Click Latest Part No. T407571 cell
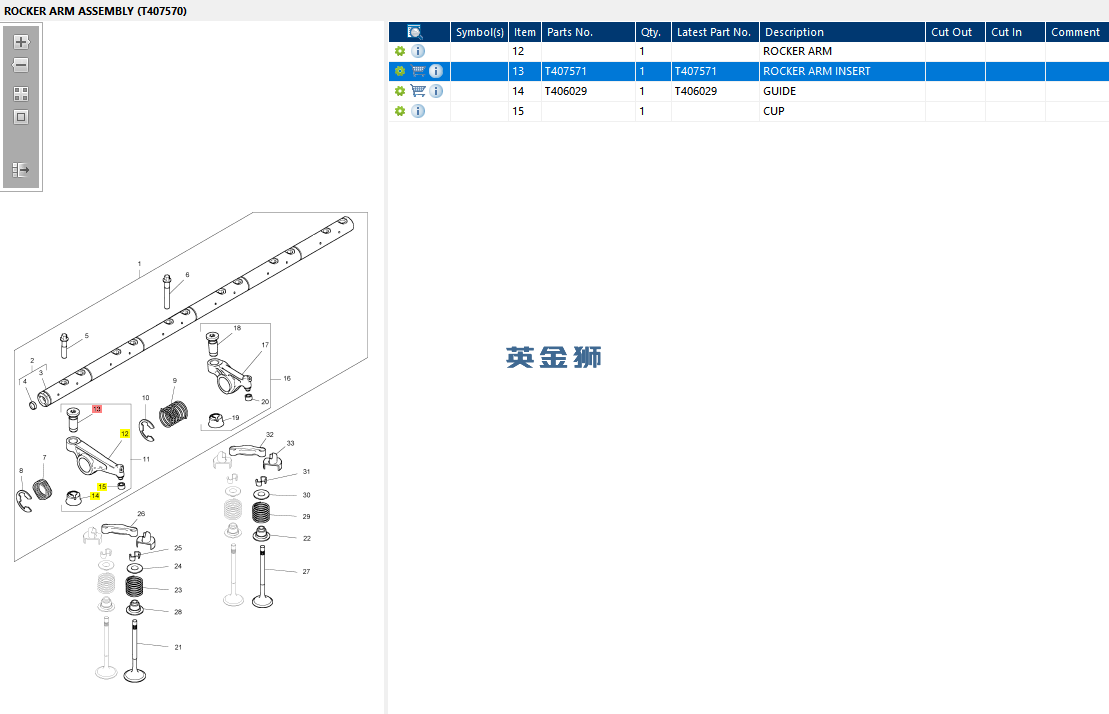1109x714 pixels. 715,71
